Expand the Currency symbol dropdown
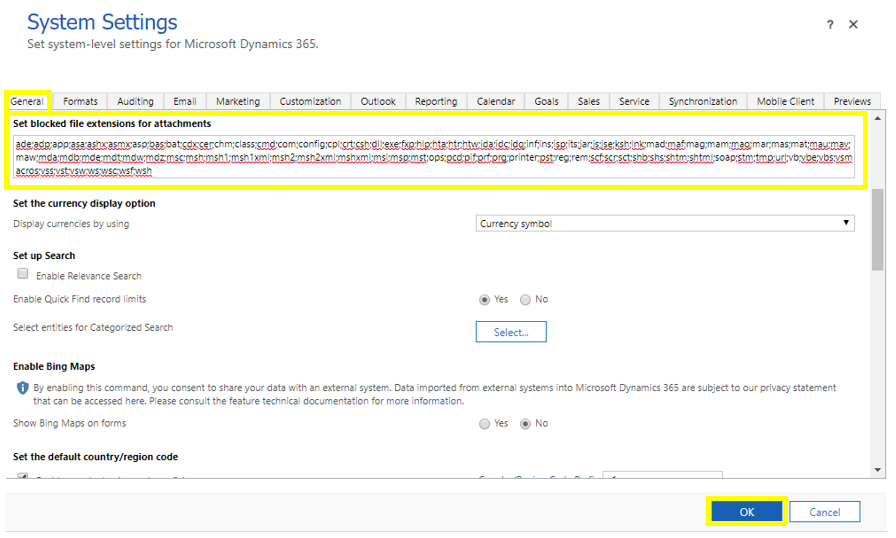This screenshot has width=896, height=538. click(665, 223)
